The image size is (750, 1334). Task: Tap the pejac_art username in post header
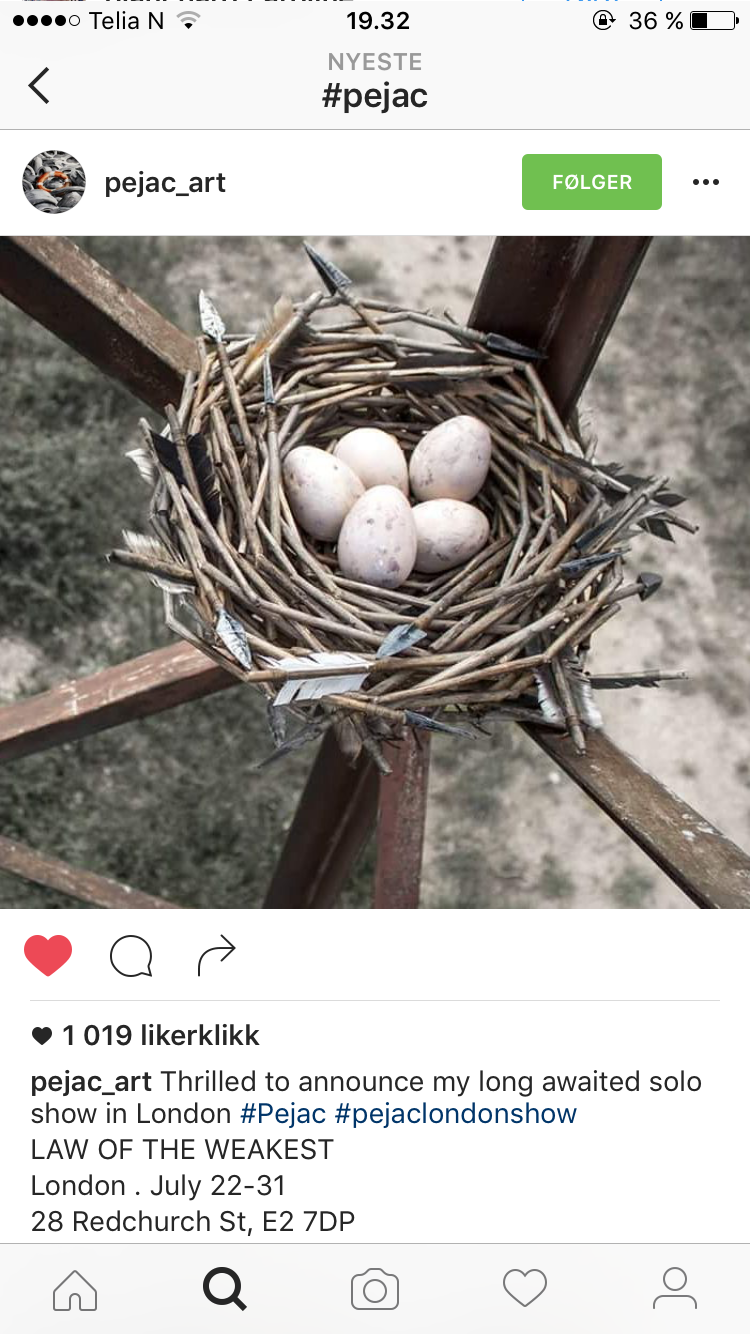(x=165, y=183)
